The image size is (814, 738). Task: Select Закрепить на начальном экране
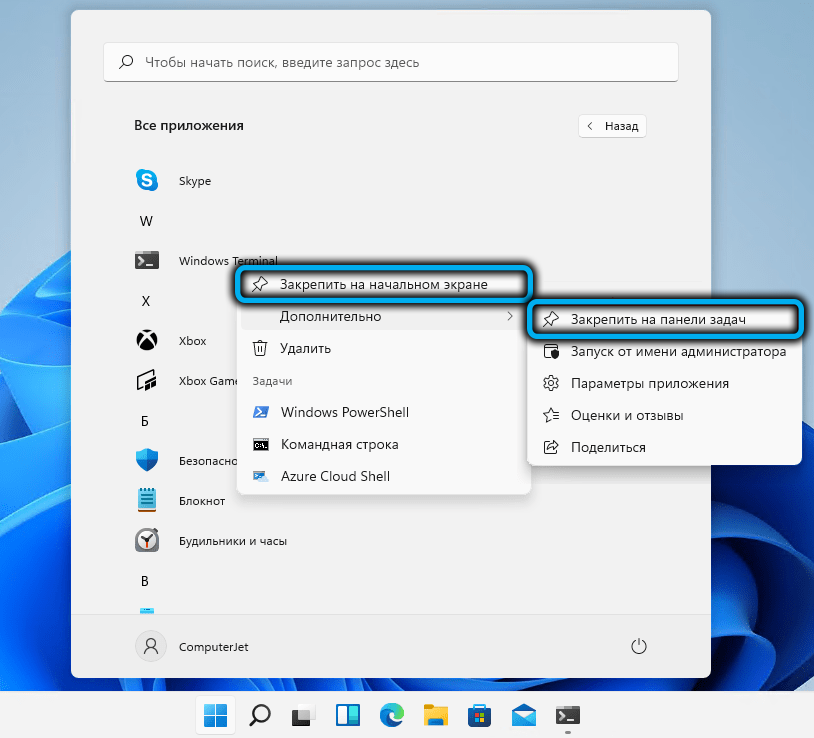click(x=383, y=284)
